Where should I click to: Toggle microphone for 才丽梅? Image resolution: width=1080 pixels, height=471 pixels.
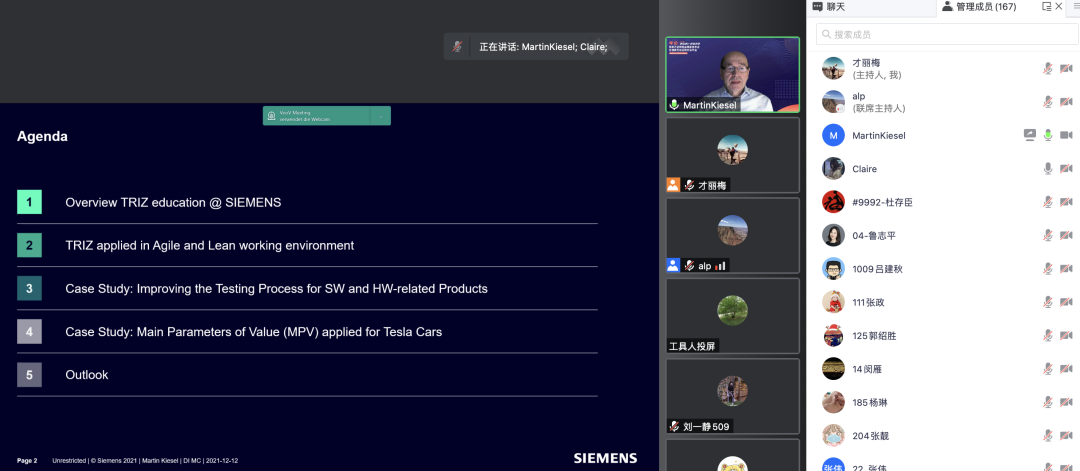click(x=1048, y=68)
